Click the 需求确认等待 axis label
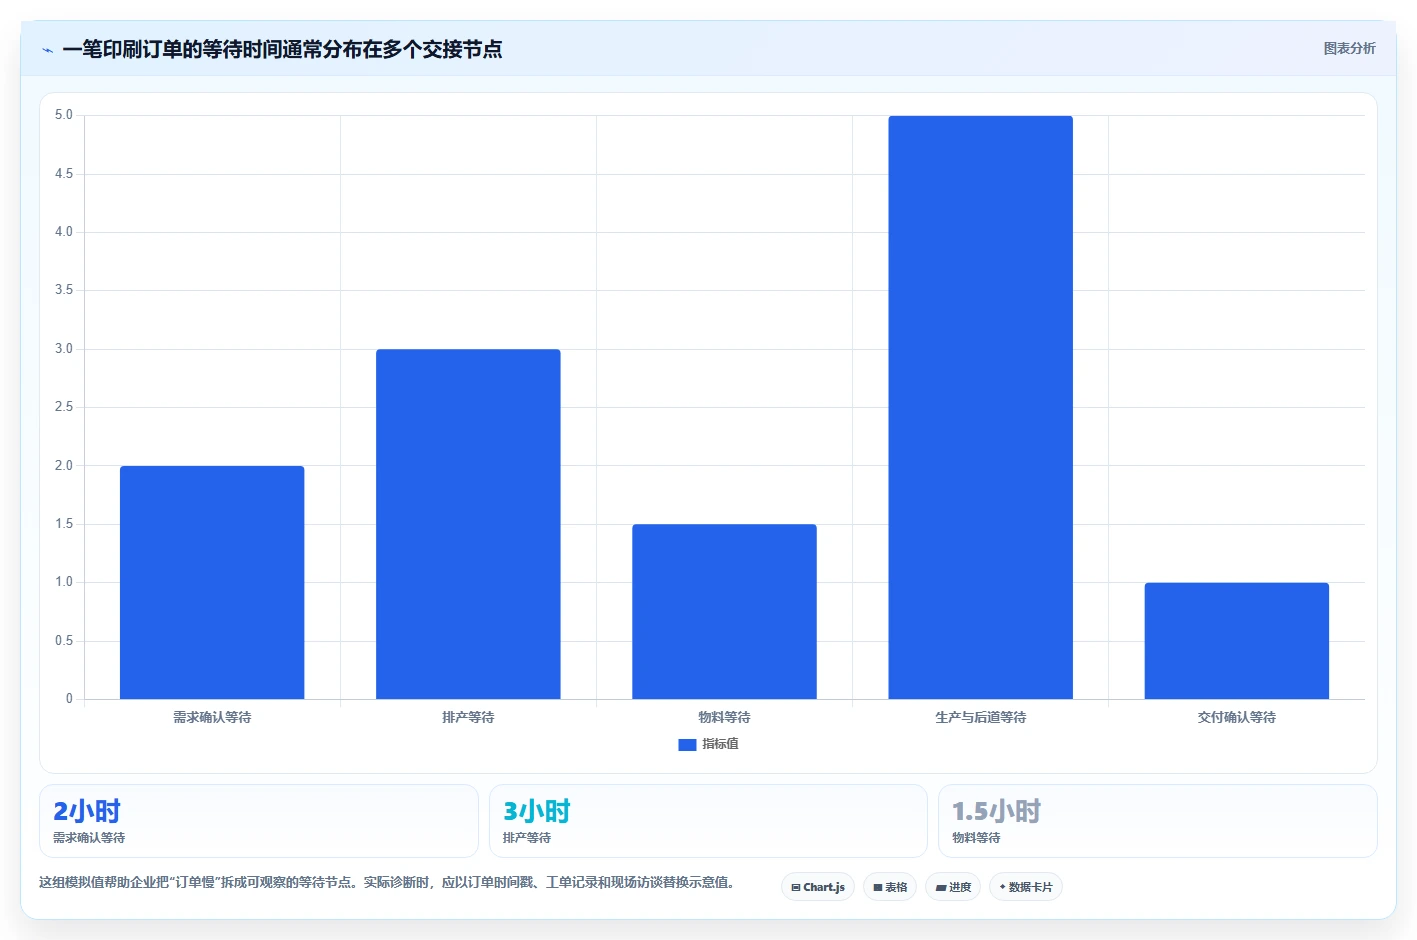The image size is (1417, 940). click(x=212, y=717)
